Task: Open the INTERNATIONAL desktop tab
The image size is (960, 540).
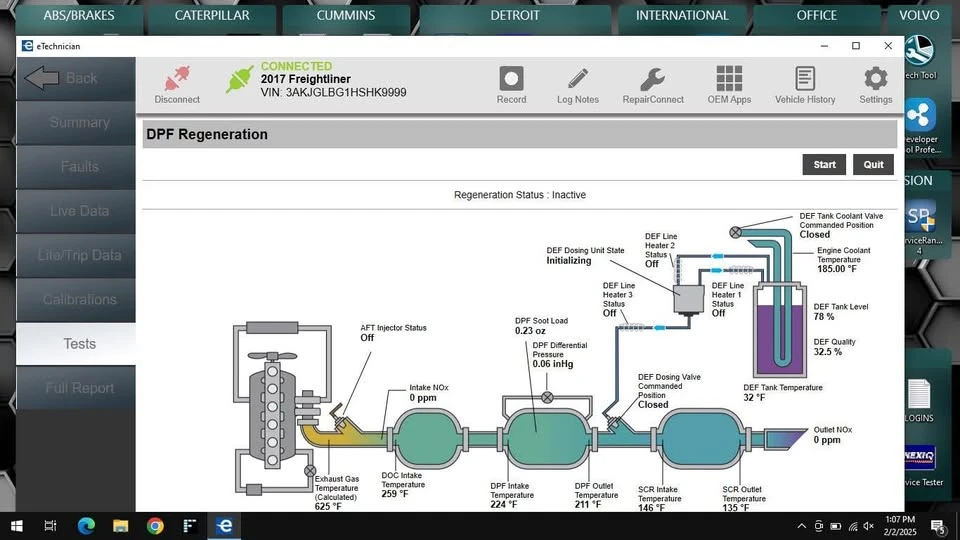Action: (x=682, y=16)
